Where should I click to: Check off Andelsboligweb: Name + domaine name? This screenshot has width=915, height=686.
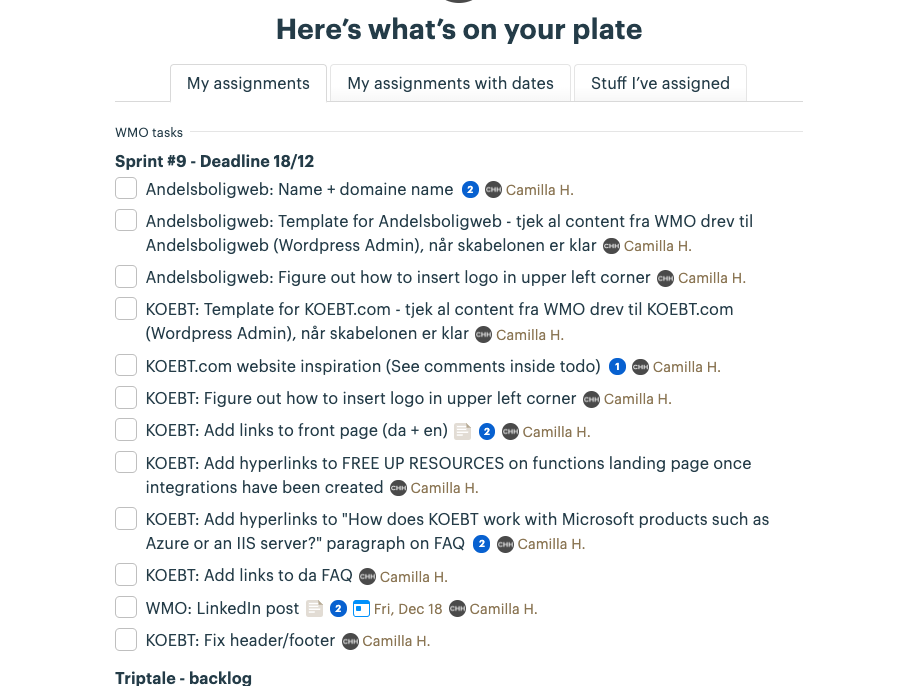pos(126,188)
